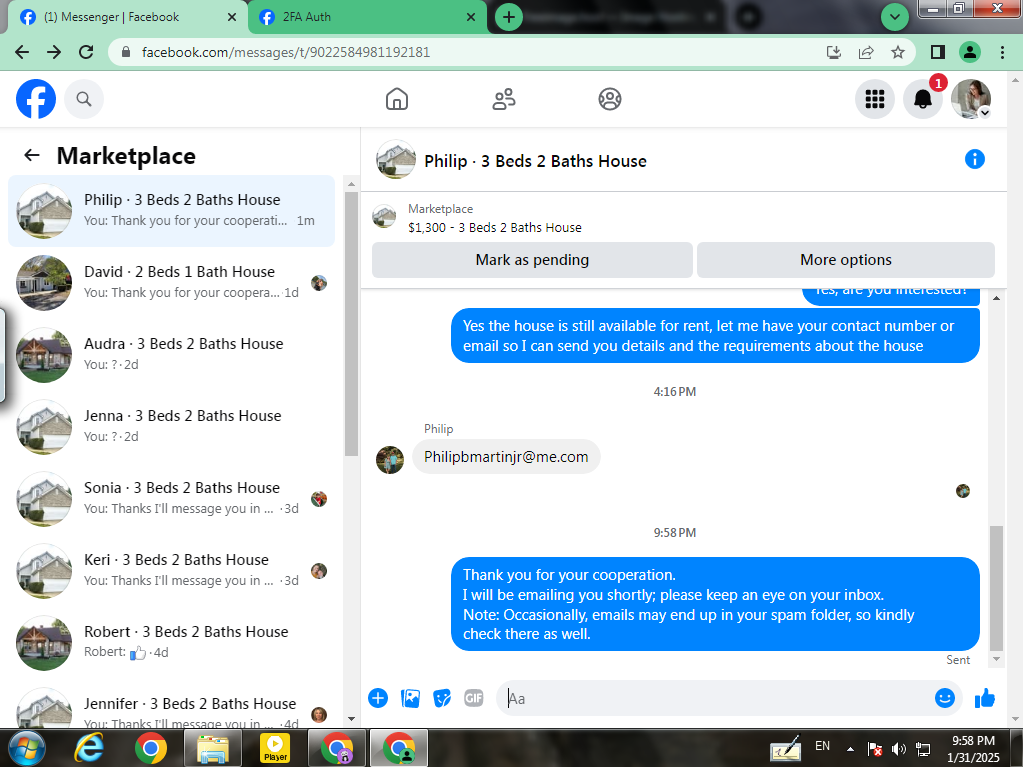Click the EN language indicator
This screenshot has height=767, width=1023.
pyautogui.click(x=822, y=745)
